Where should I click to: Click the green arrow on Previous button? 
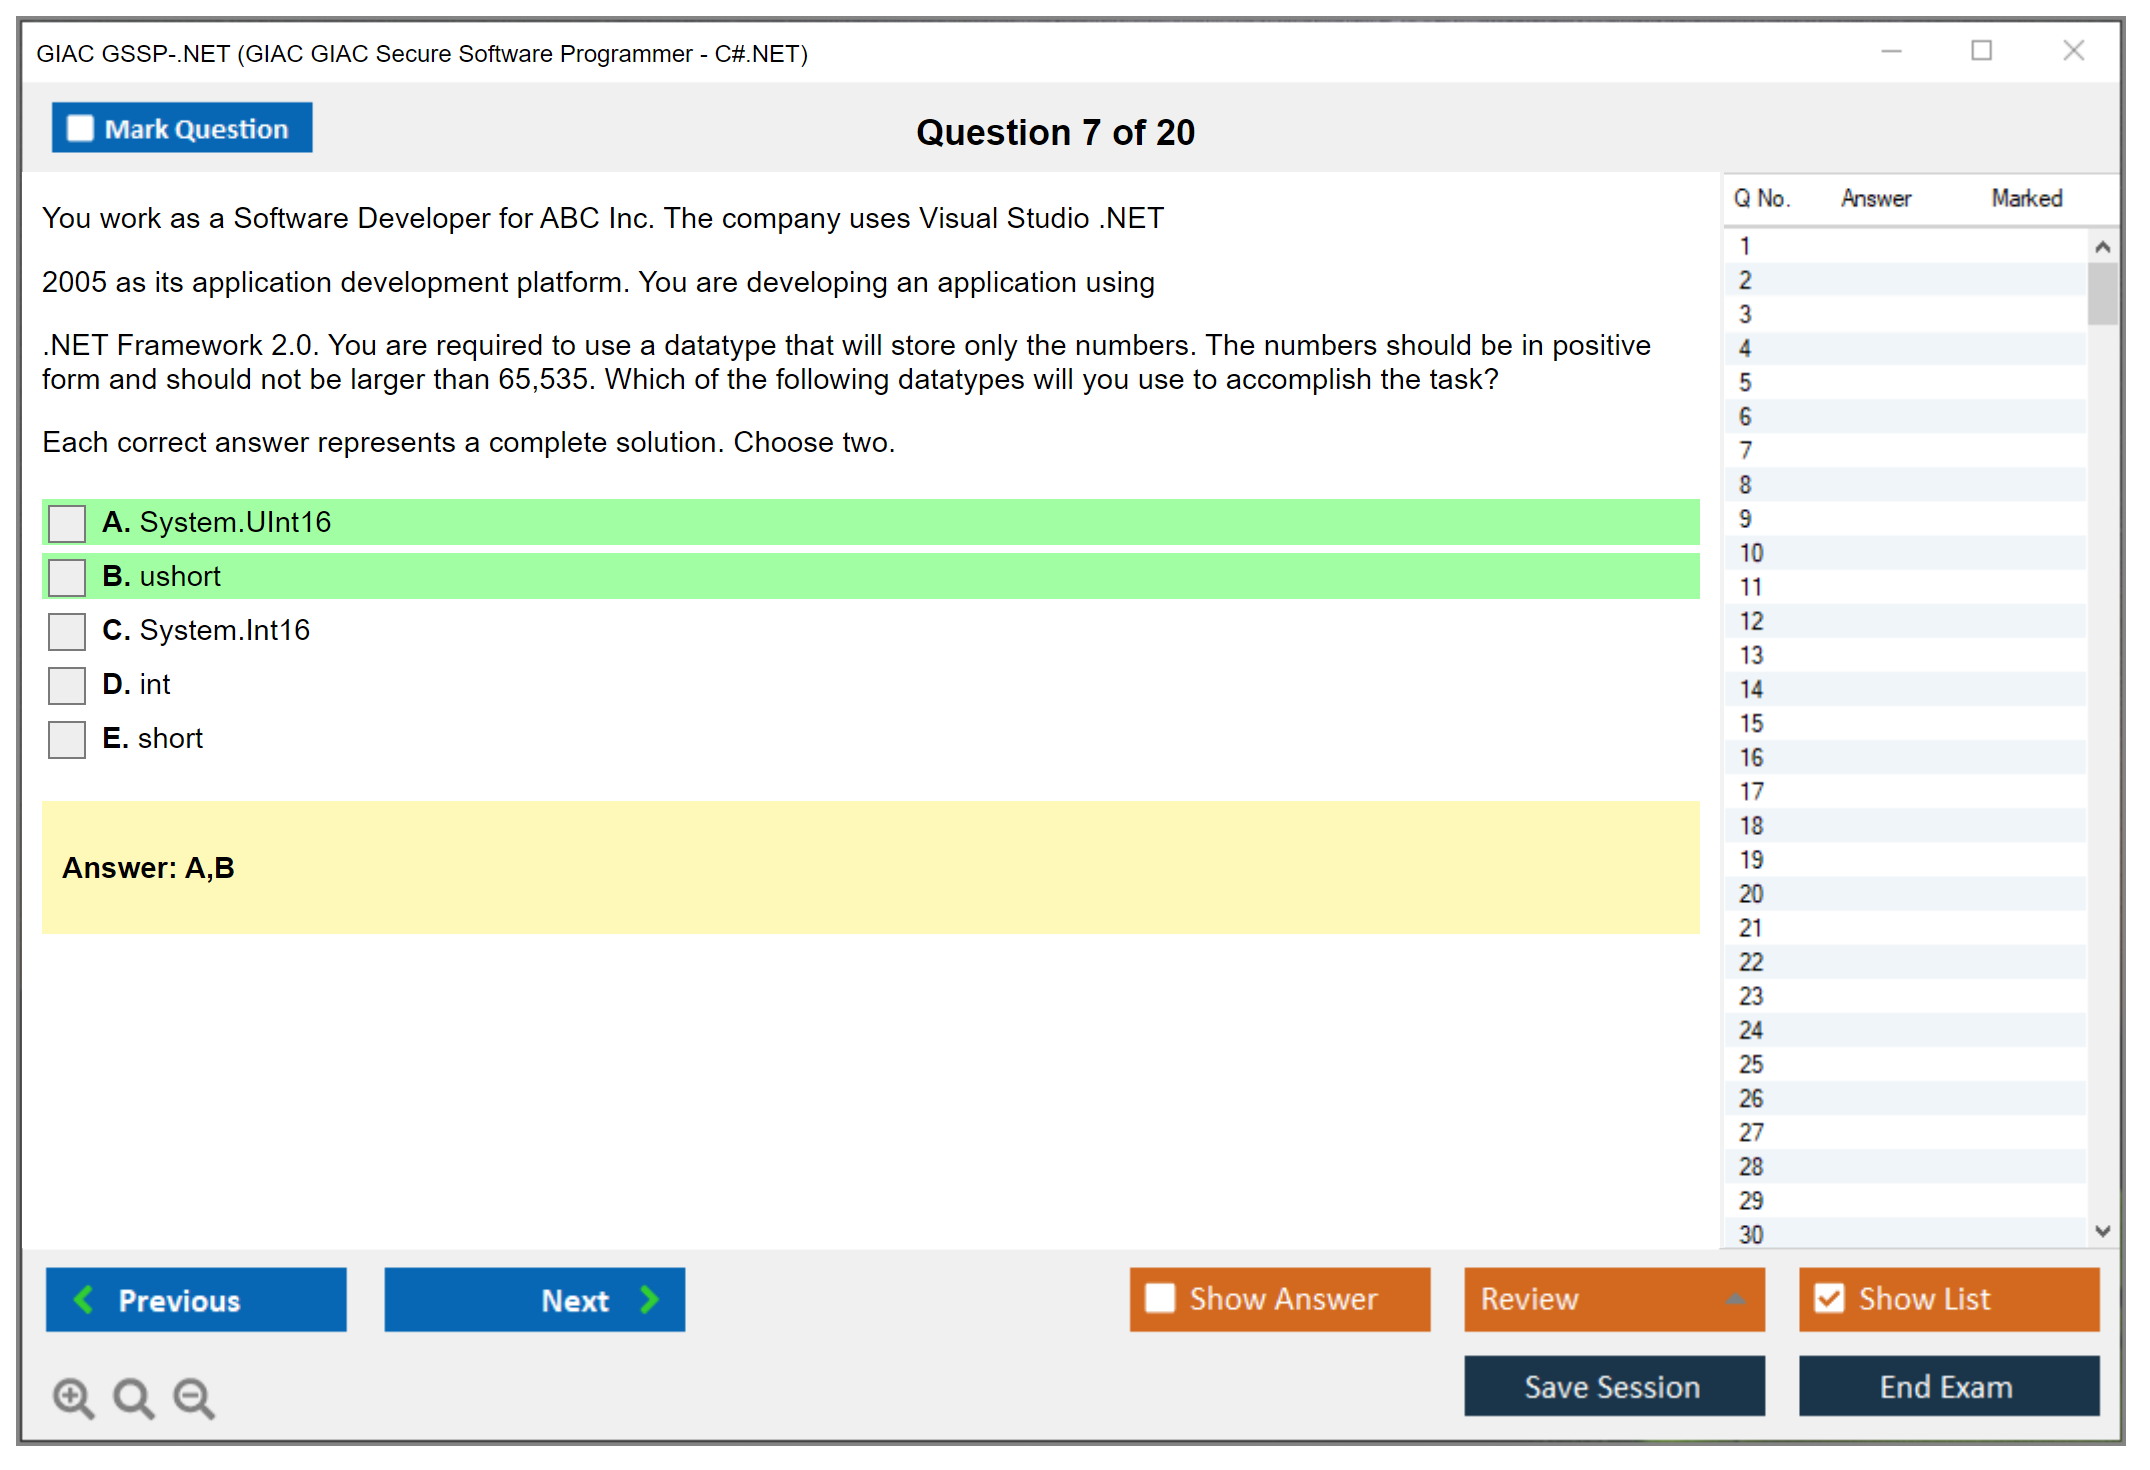(85, 1299)
